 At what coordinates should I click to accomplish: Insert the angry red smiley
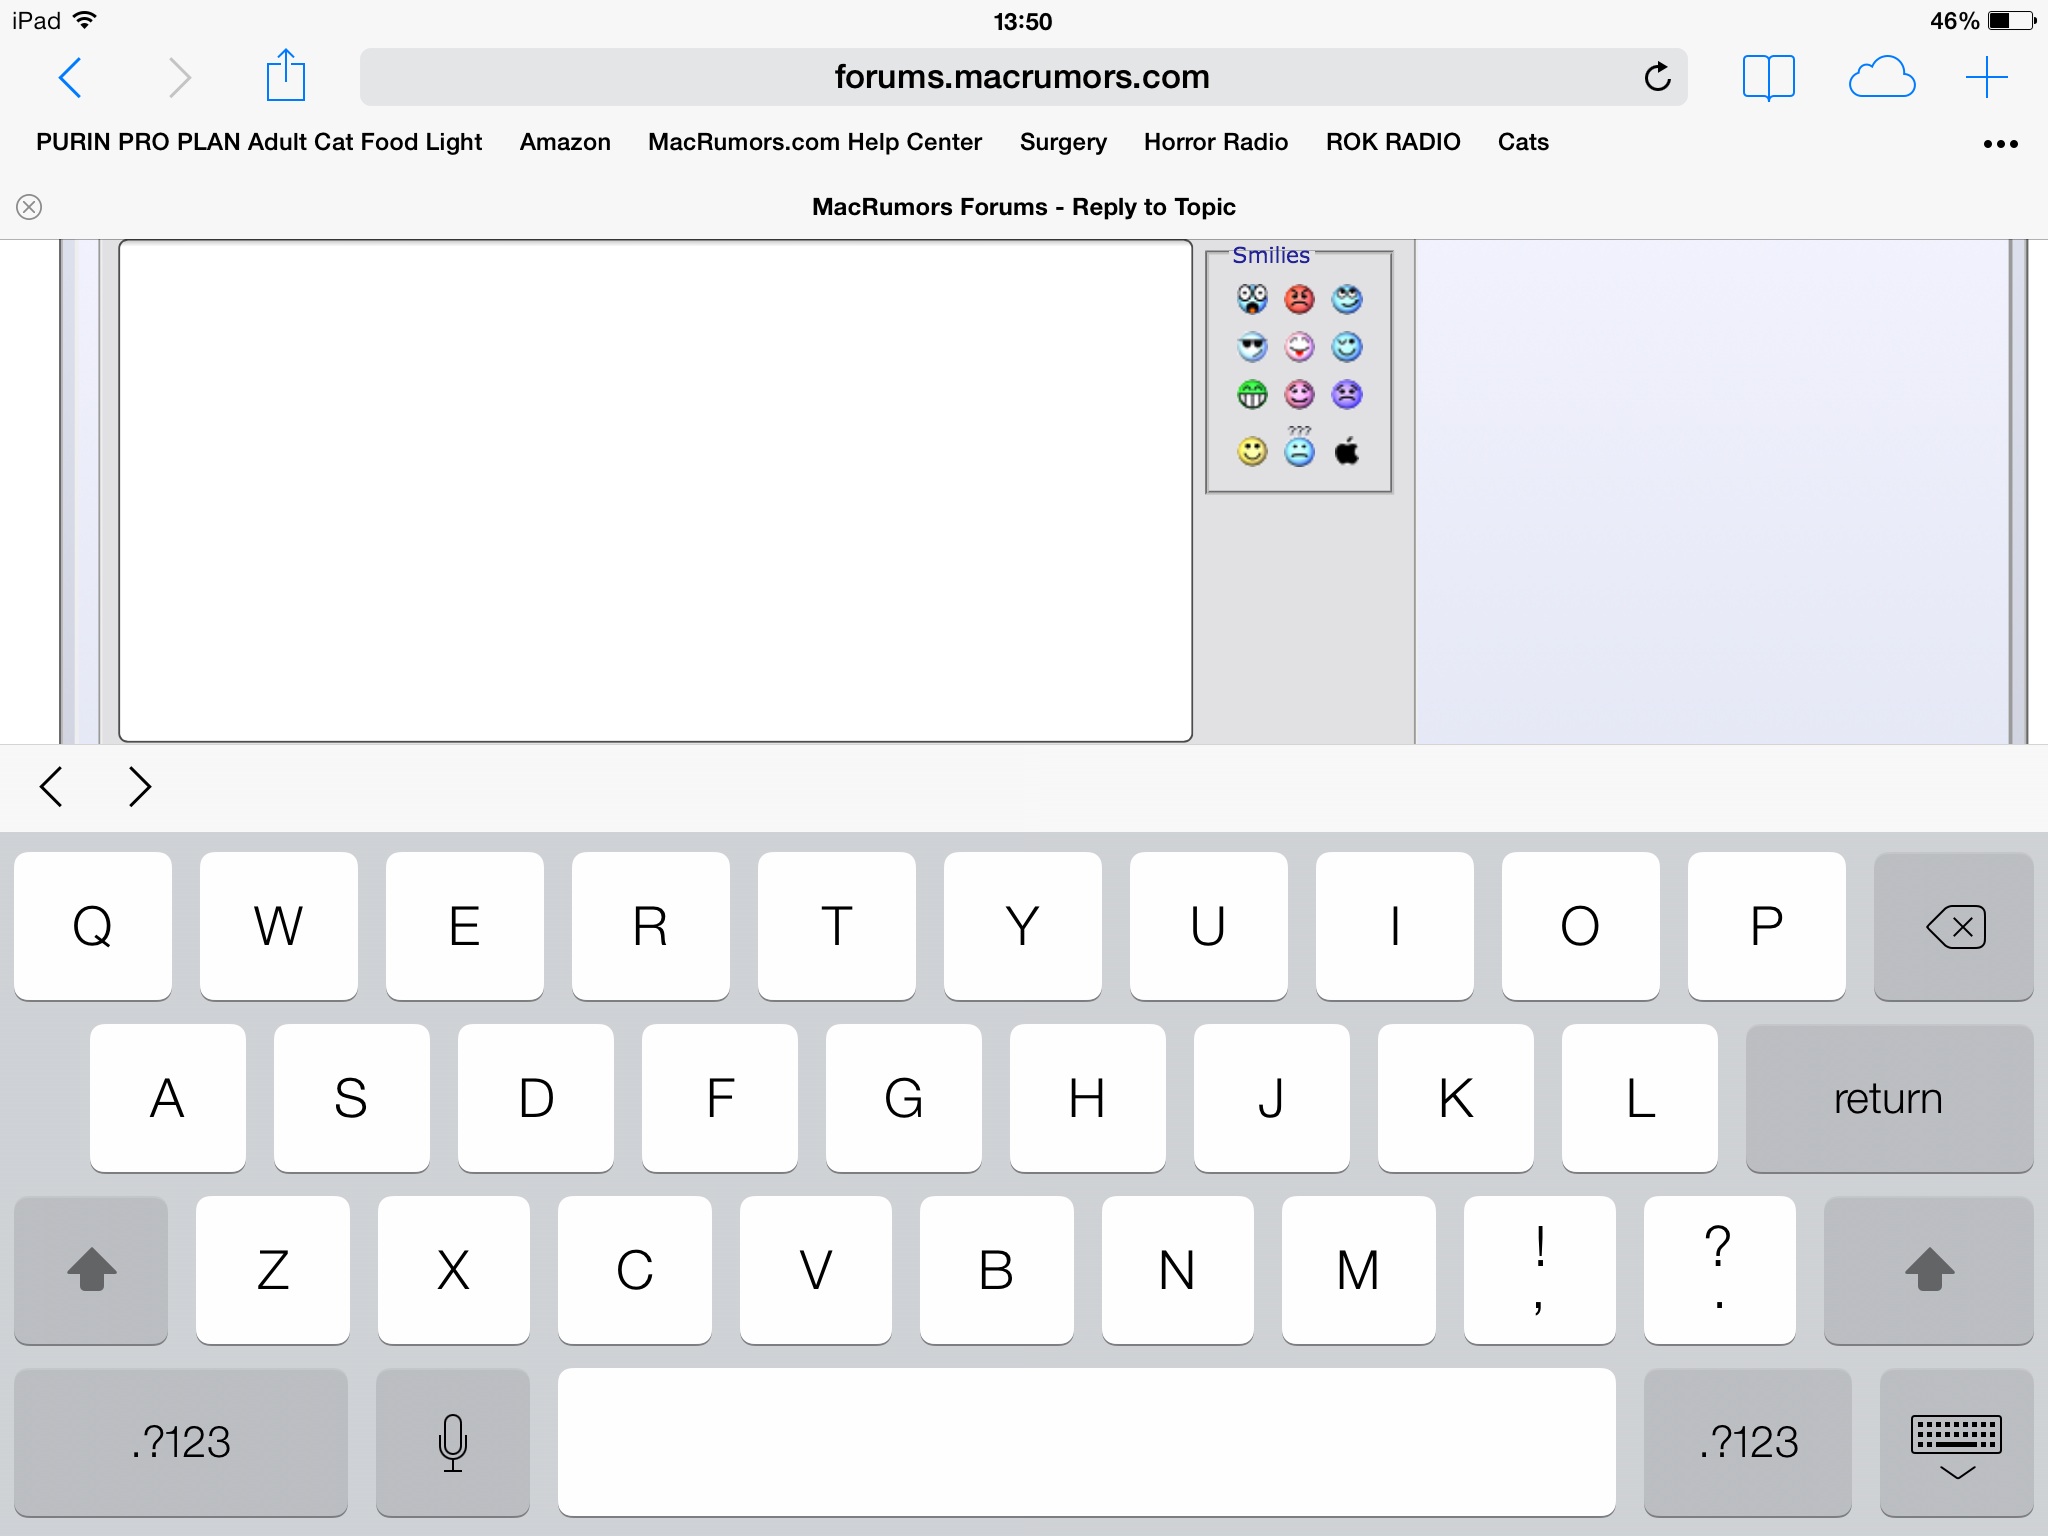coord(1299,299)
